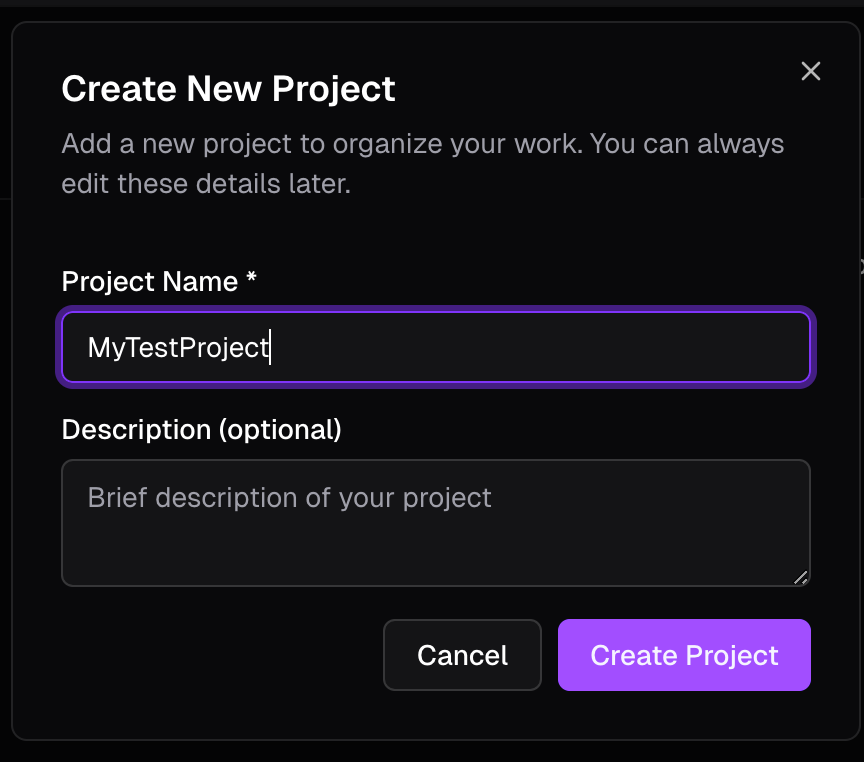Focus the Project Name input field
Image resolution: width=864 pixels, height=762 pixels.
(436, 347)
